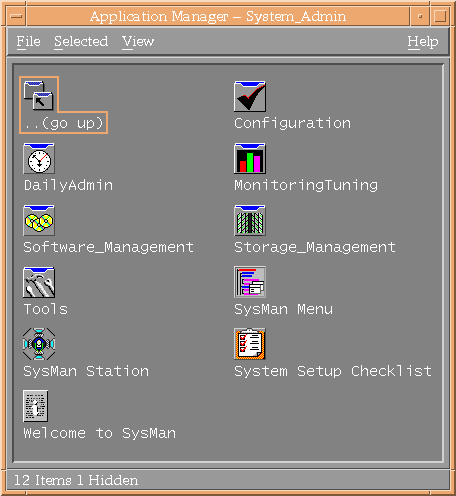
Task: Select the SysMan Station icon
Action: [x=39, y=344]
